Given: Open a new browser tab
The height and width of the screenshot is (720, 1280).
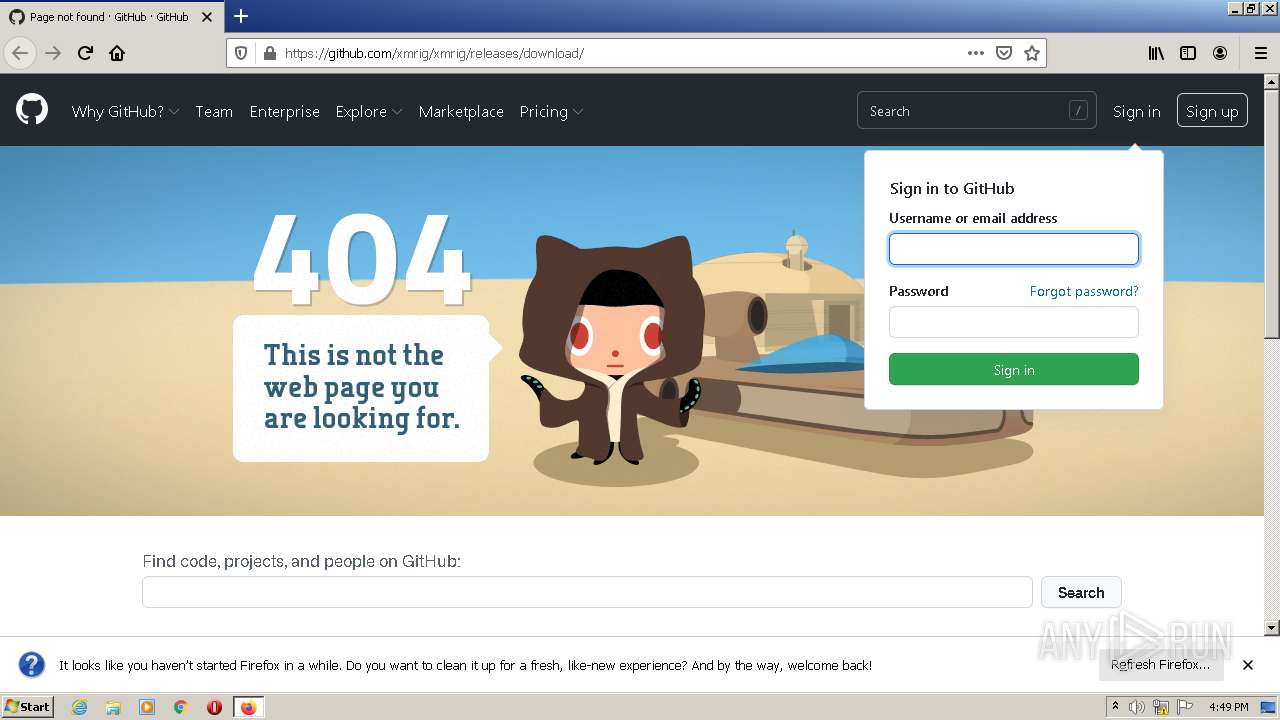Looking at the screenshot, I should (241, 16).
